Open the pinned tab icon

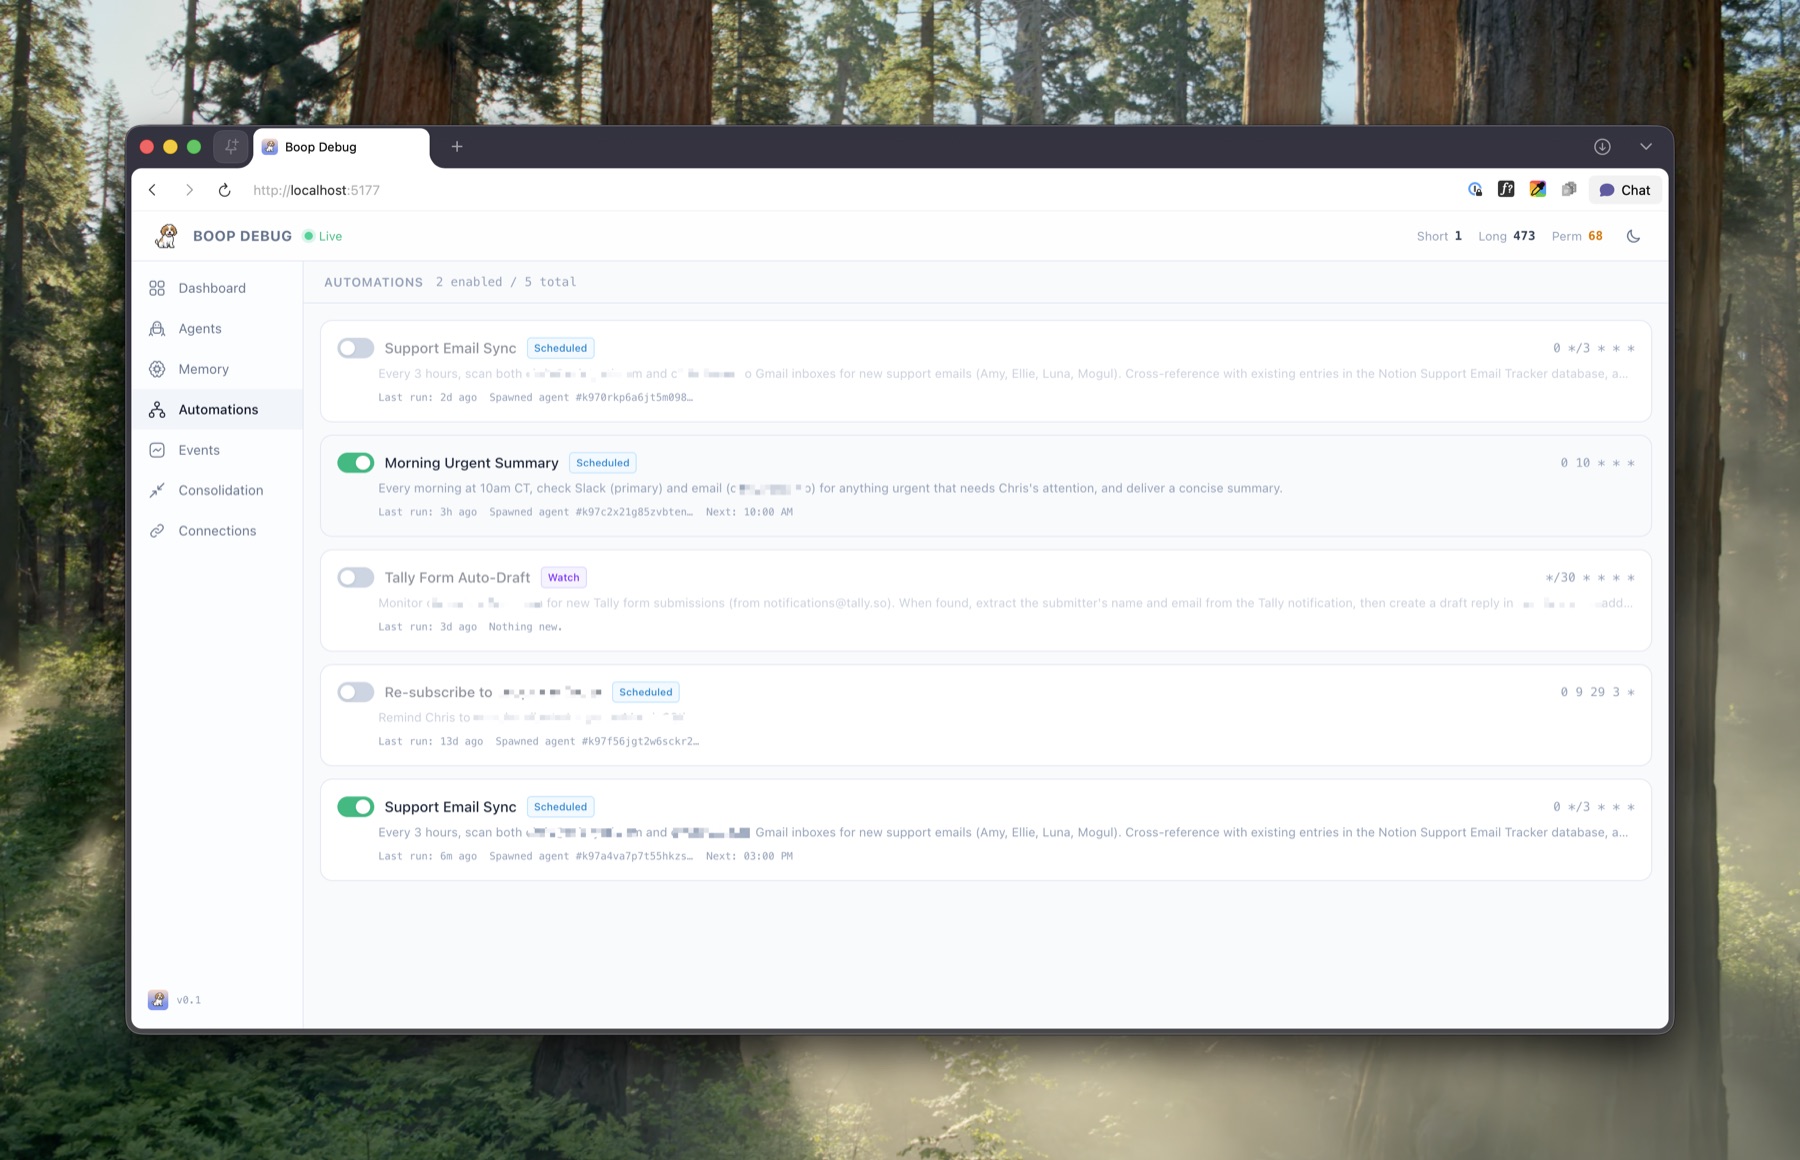(x=231, y=147)
